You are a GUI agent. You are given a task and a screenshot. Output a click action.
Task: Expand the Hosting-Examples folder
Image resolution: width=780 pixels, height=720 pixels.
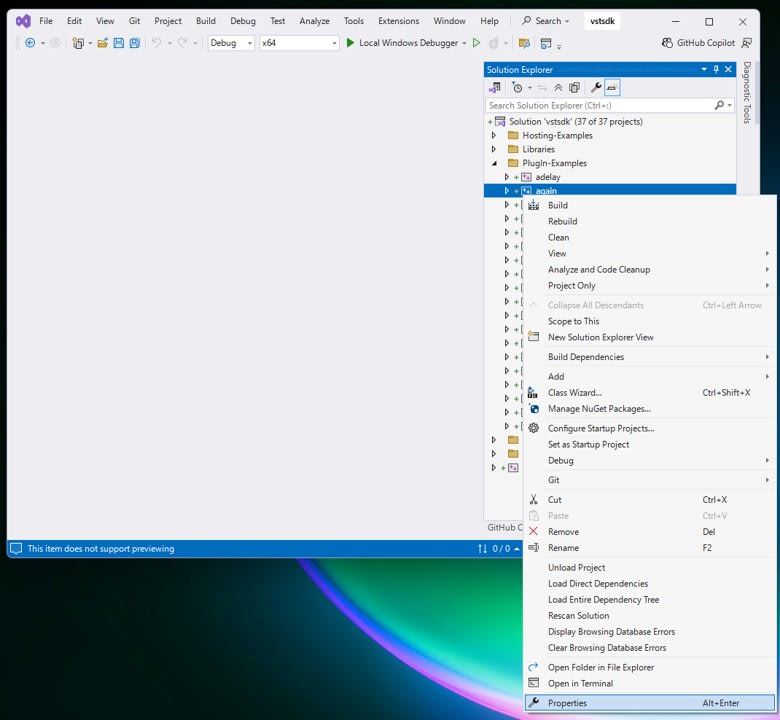(x=493, y=135)
